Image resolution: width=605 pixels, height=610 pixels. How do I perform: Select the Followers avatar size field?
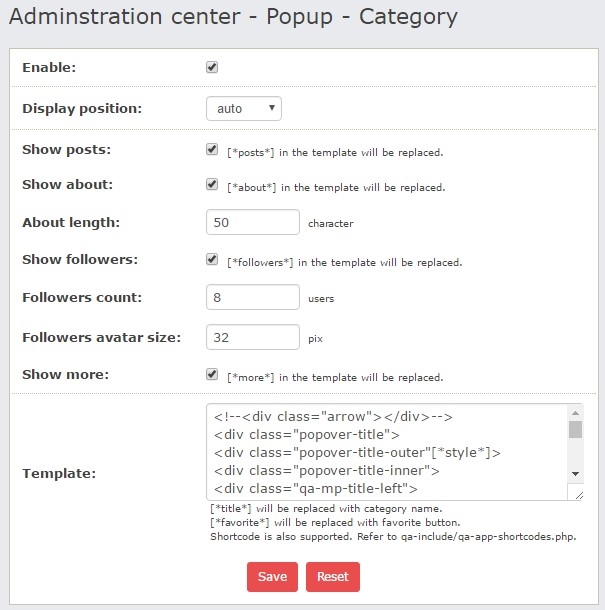[252, 337]
